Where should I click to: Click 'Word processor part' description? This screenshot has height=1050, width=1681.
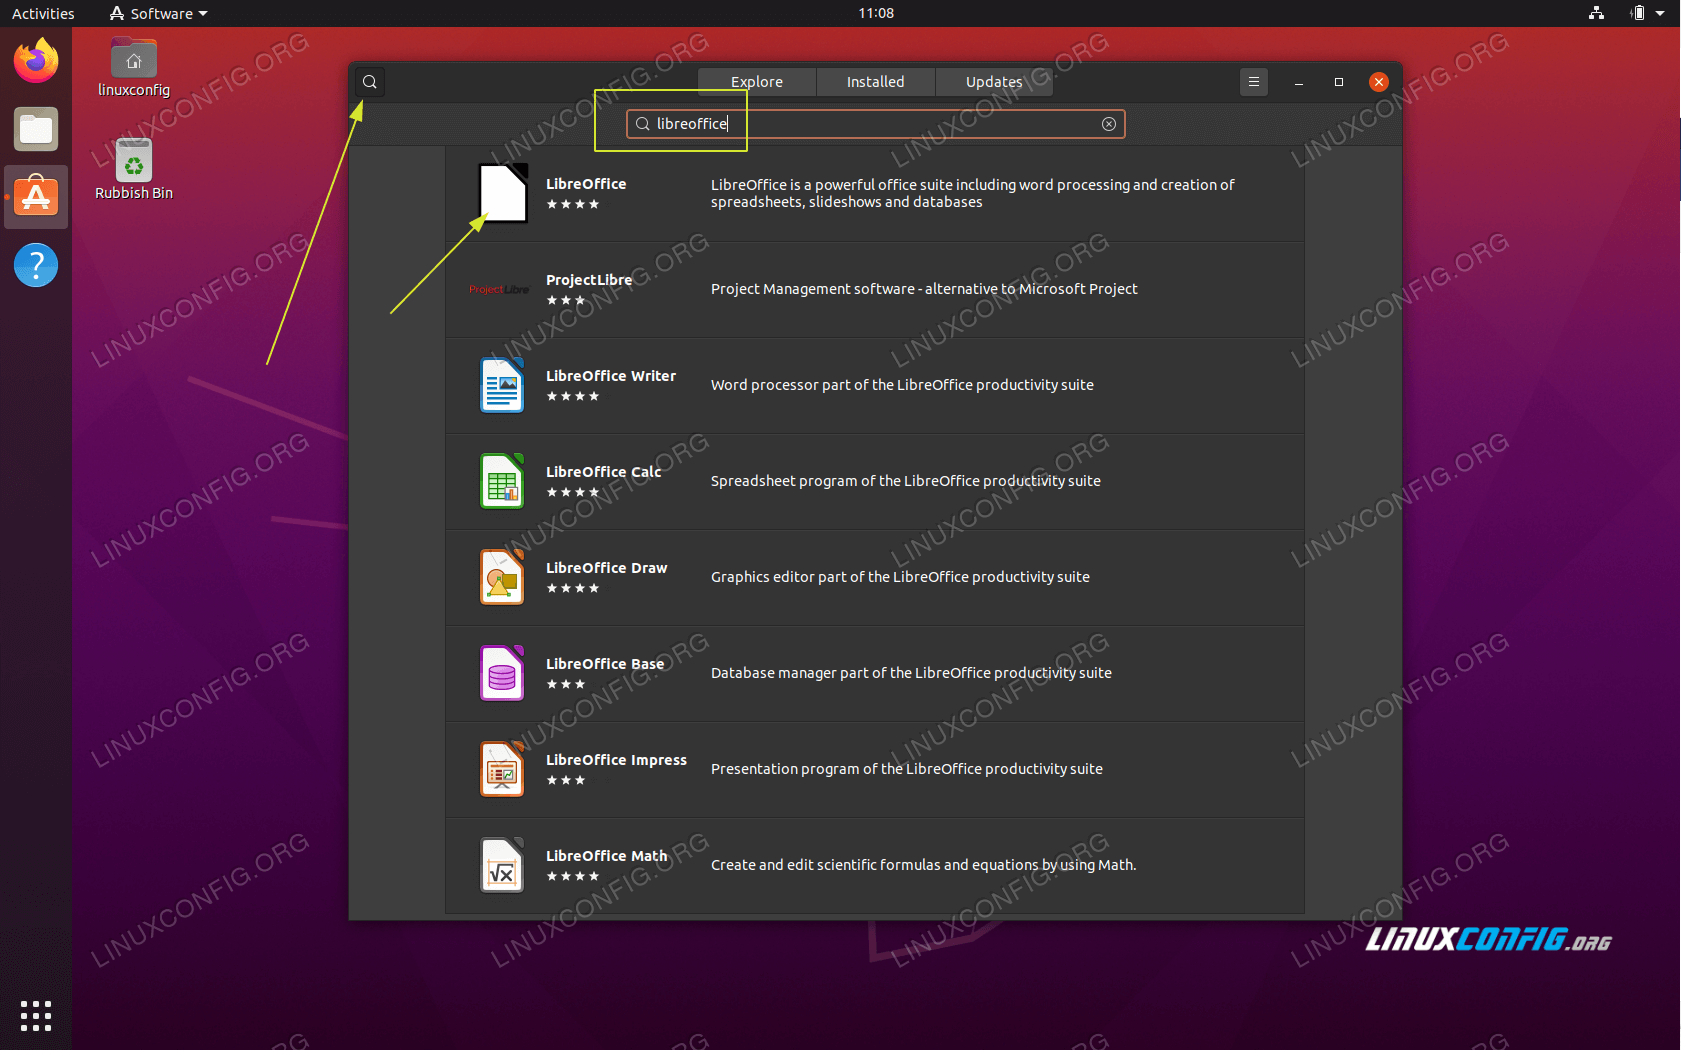coord(902,385)
